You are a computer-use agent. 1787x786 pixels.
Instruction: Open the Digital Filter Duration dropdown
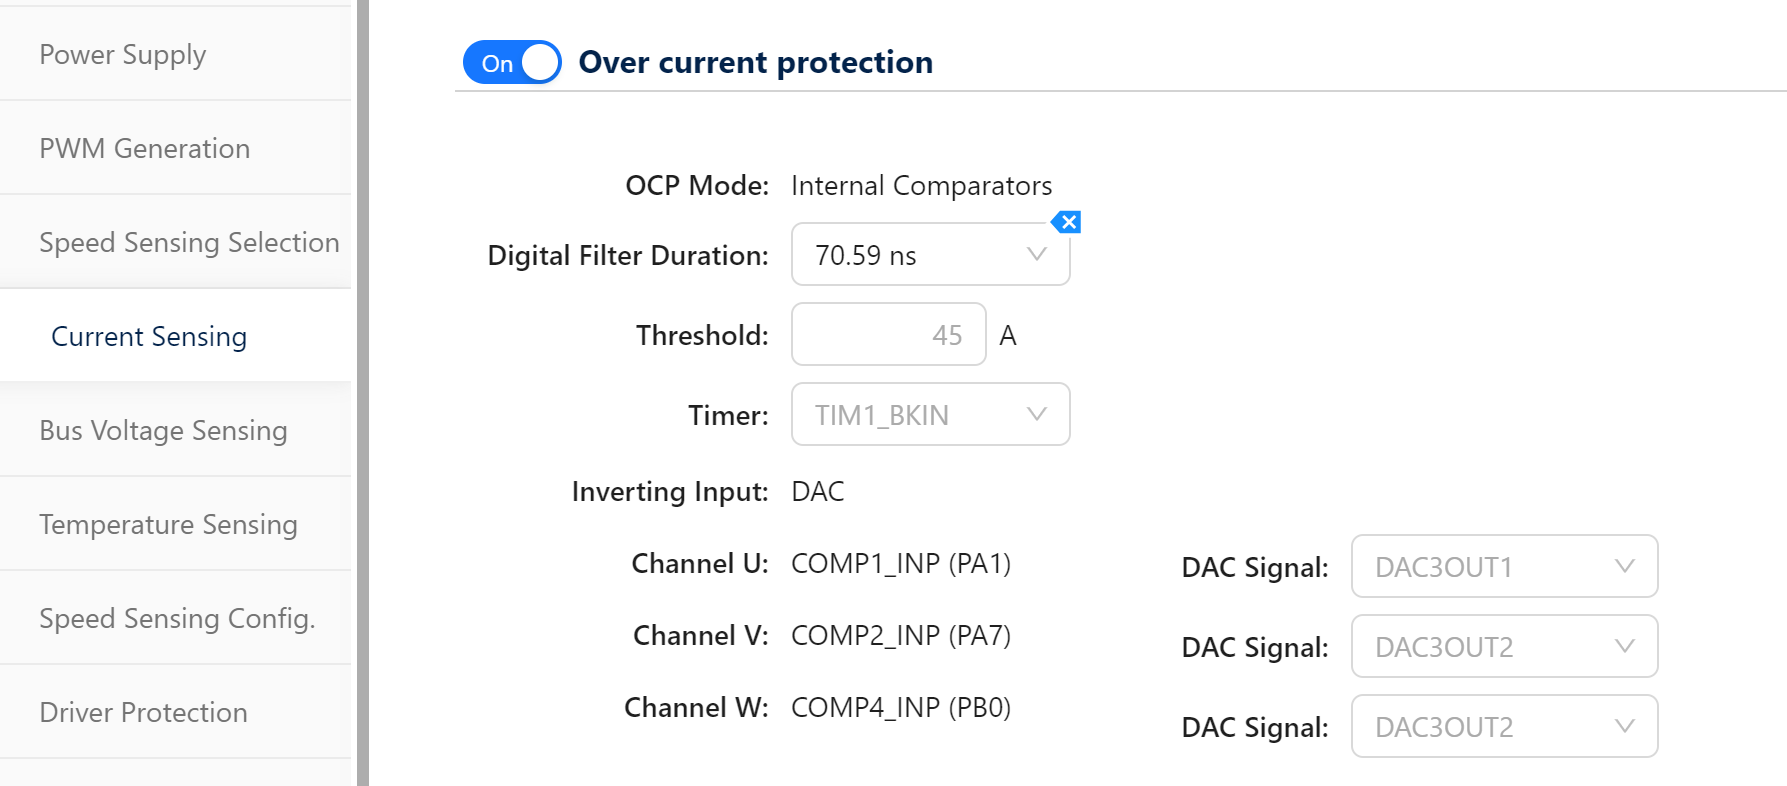point(929,254)
